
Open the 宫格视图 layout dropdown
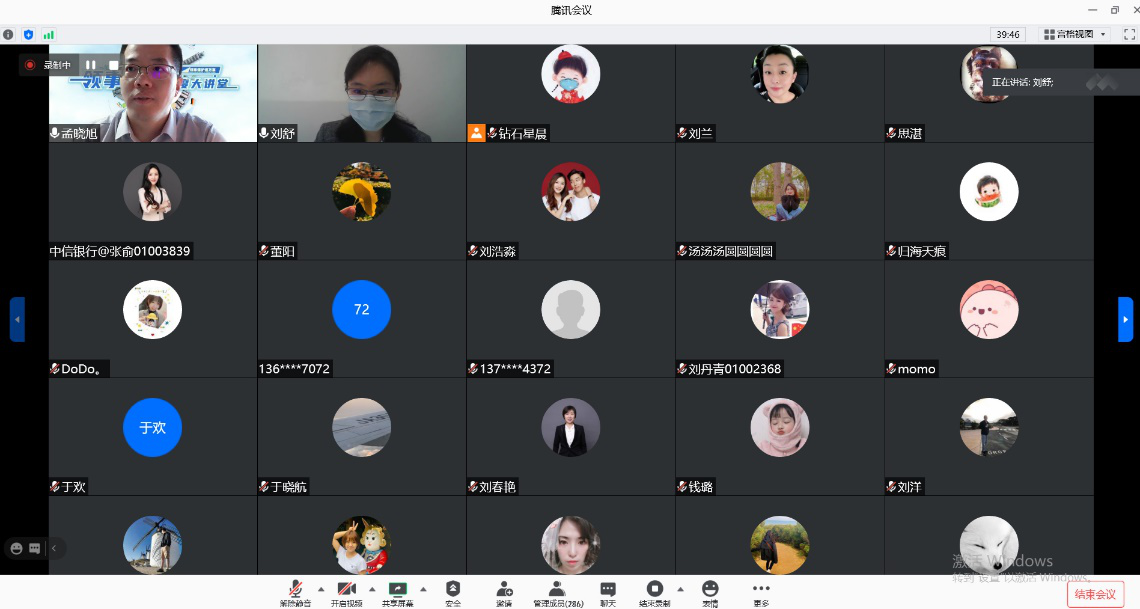click(x=1075, y=34)
